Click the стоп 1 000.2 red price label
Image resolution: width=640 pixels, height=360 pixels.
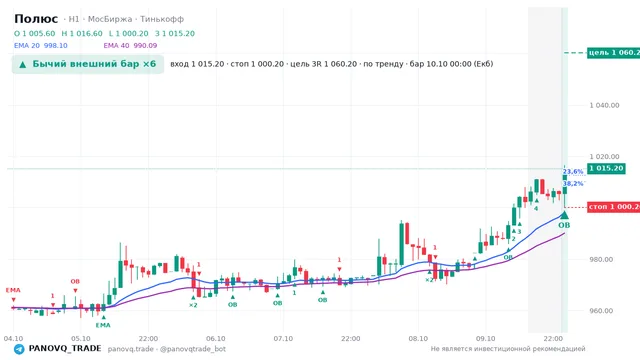(x=613, y=207)
